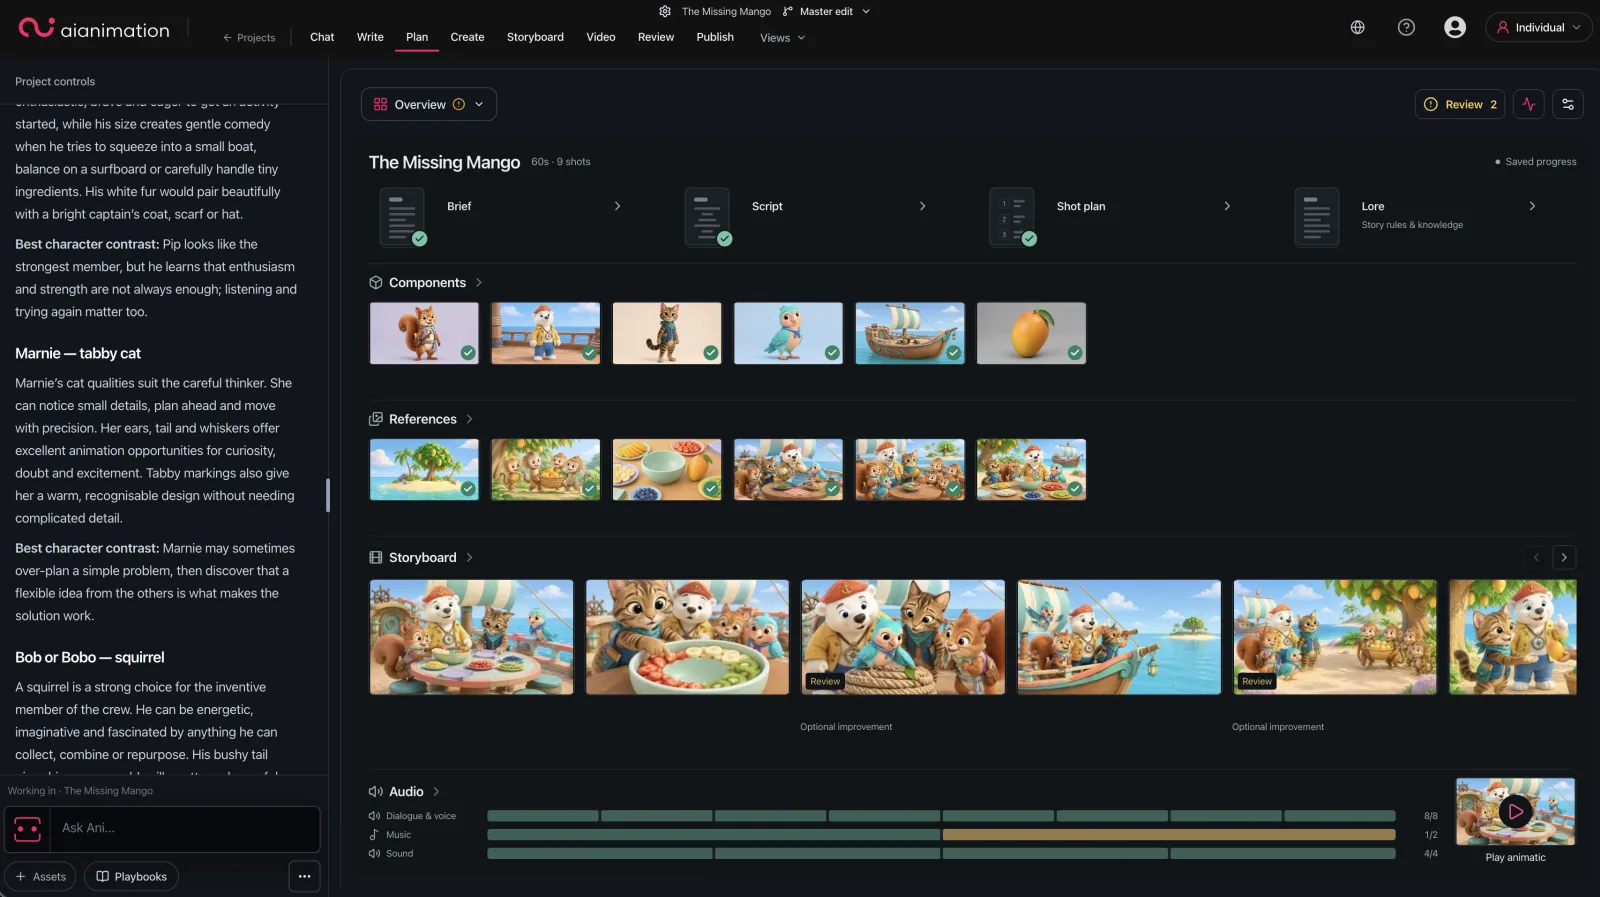Click the Brief document icon
The width and height of the screenshot is (1600, 897).
(402, 216)
